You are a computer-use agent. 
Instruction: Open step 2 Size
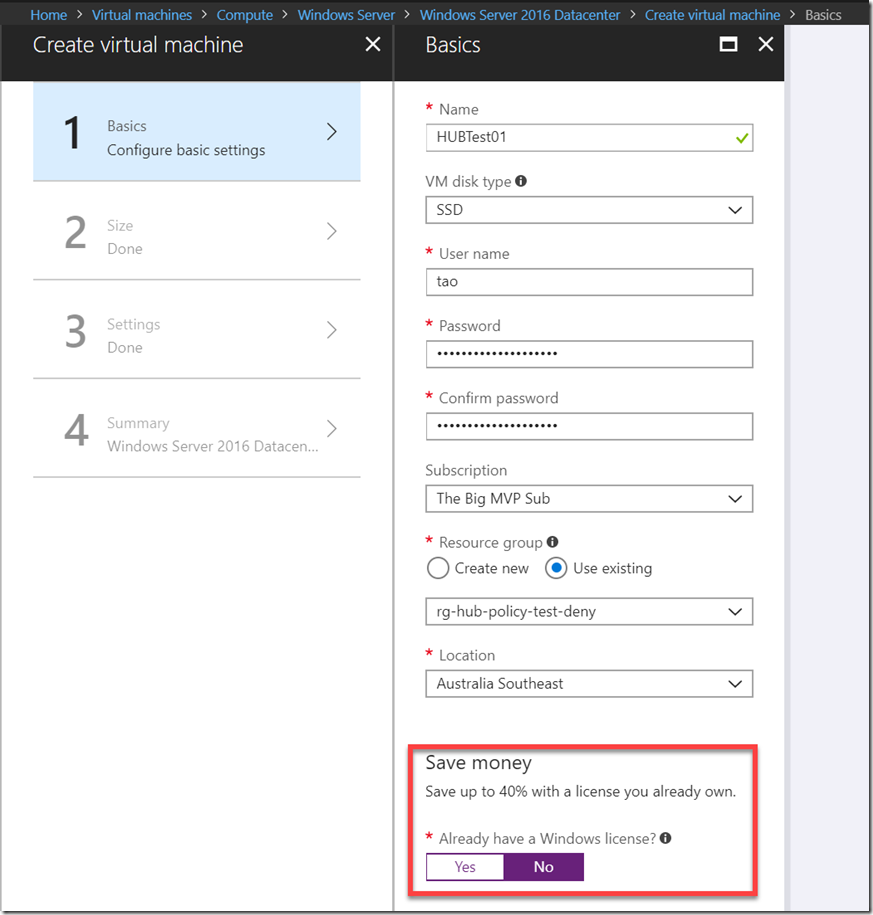[x=197, y=231]
